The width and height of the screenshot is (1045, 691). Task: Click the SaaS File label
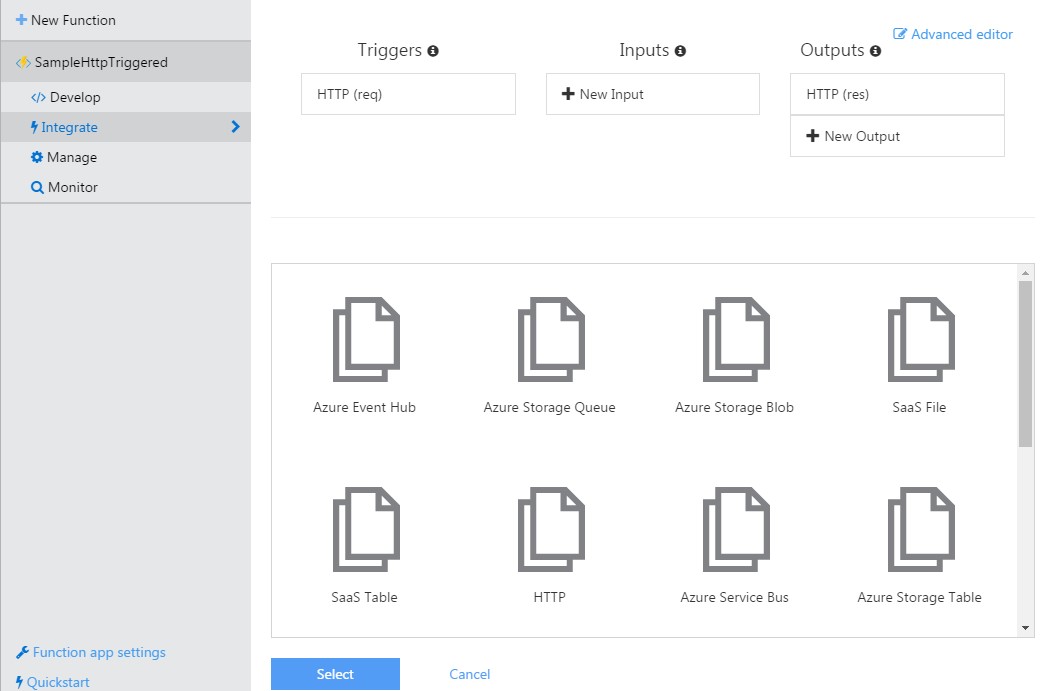[919, 407]
